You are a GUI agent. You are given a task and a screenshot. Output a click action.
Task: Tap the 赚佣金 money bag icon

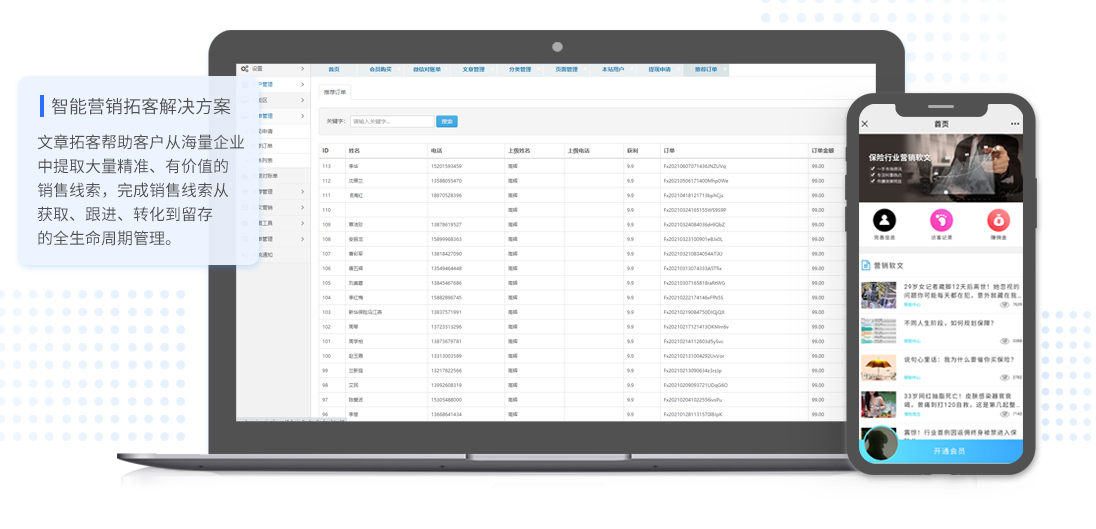[998, 221]
